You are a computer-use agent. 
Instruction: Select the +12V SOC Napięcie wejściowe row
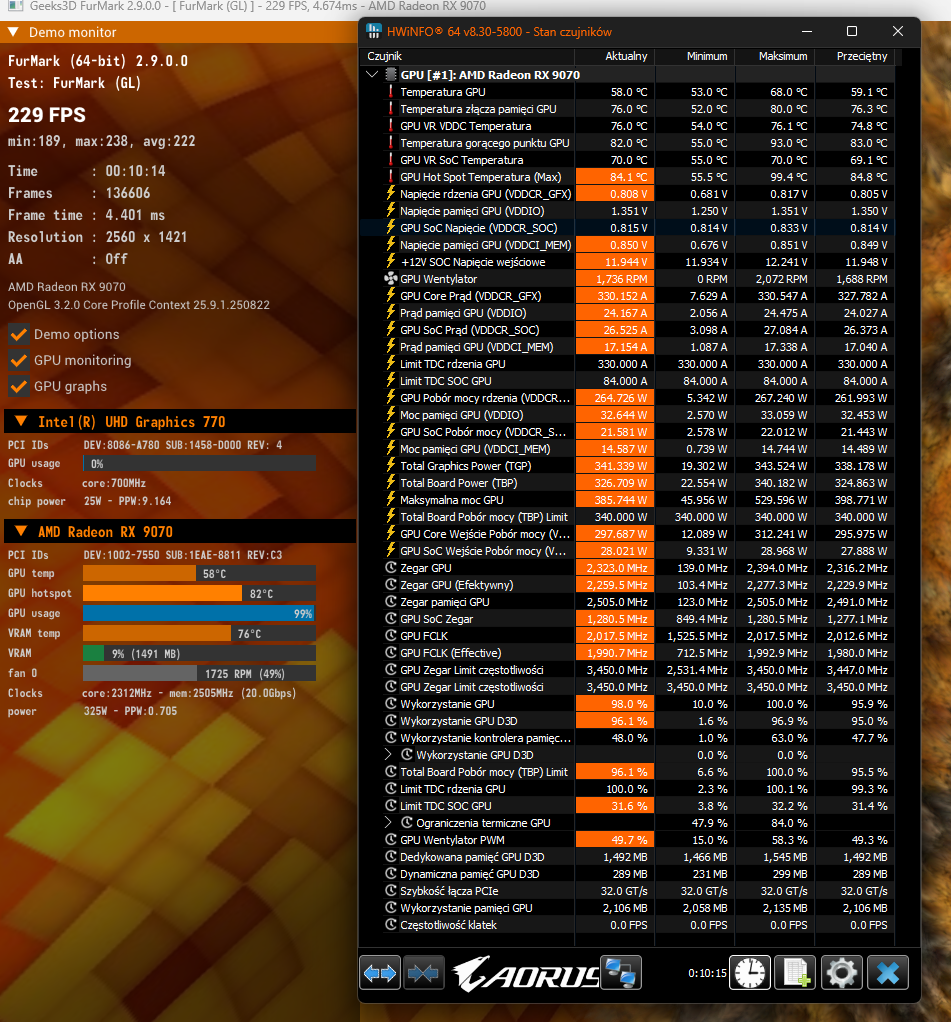tap(627, 261)
